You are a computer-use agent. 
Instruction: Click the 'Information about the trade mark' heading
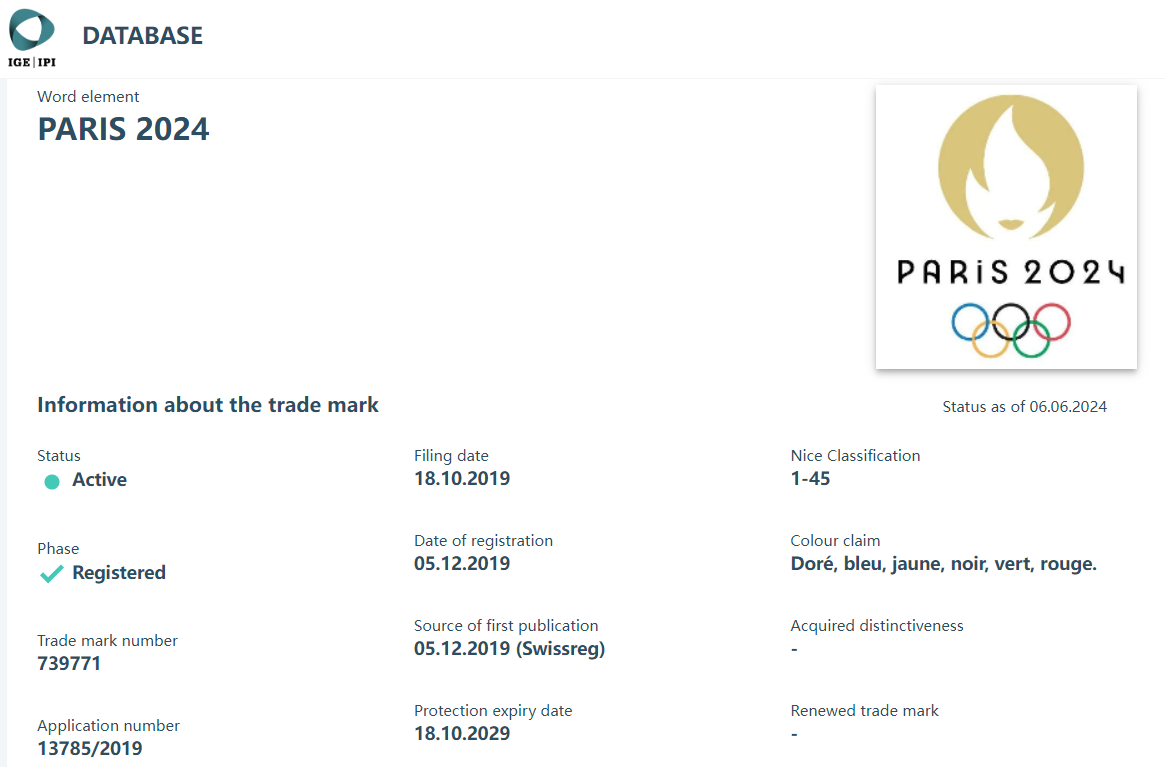[208, 405]
